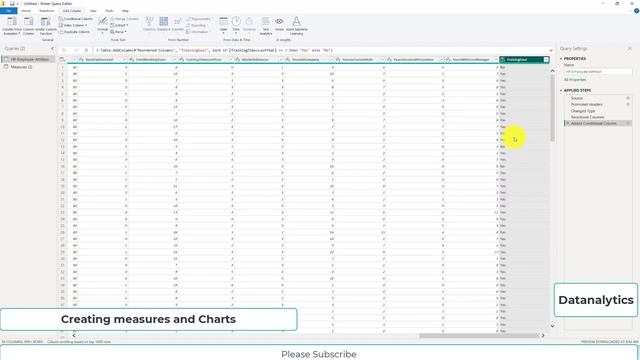Select the Added Conditional Column step
Viewport: 640px width, 360px height.
click(x=598, y=123)
